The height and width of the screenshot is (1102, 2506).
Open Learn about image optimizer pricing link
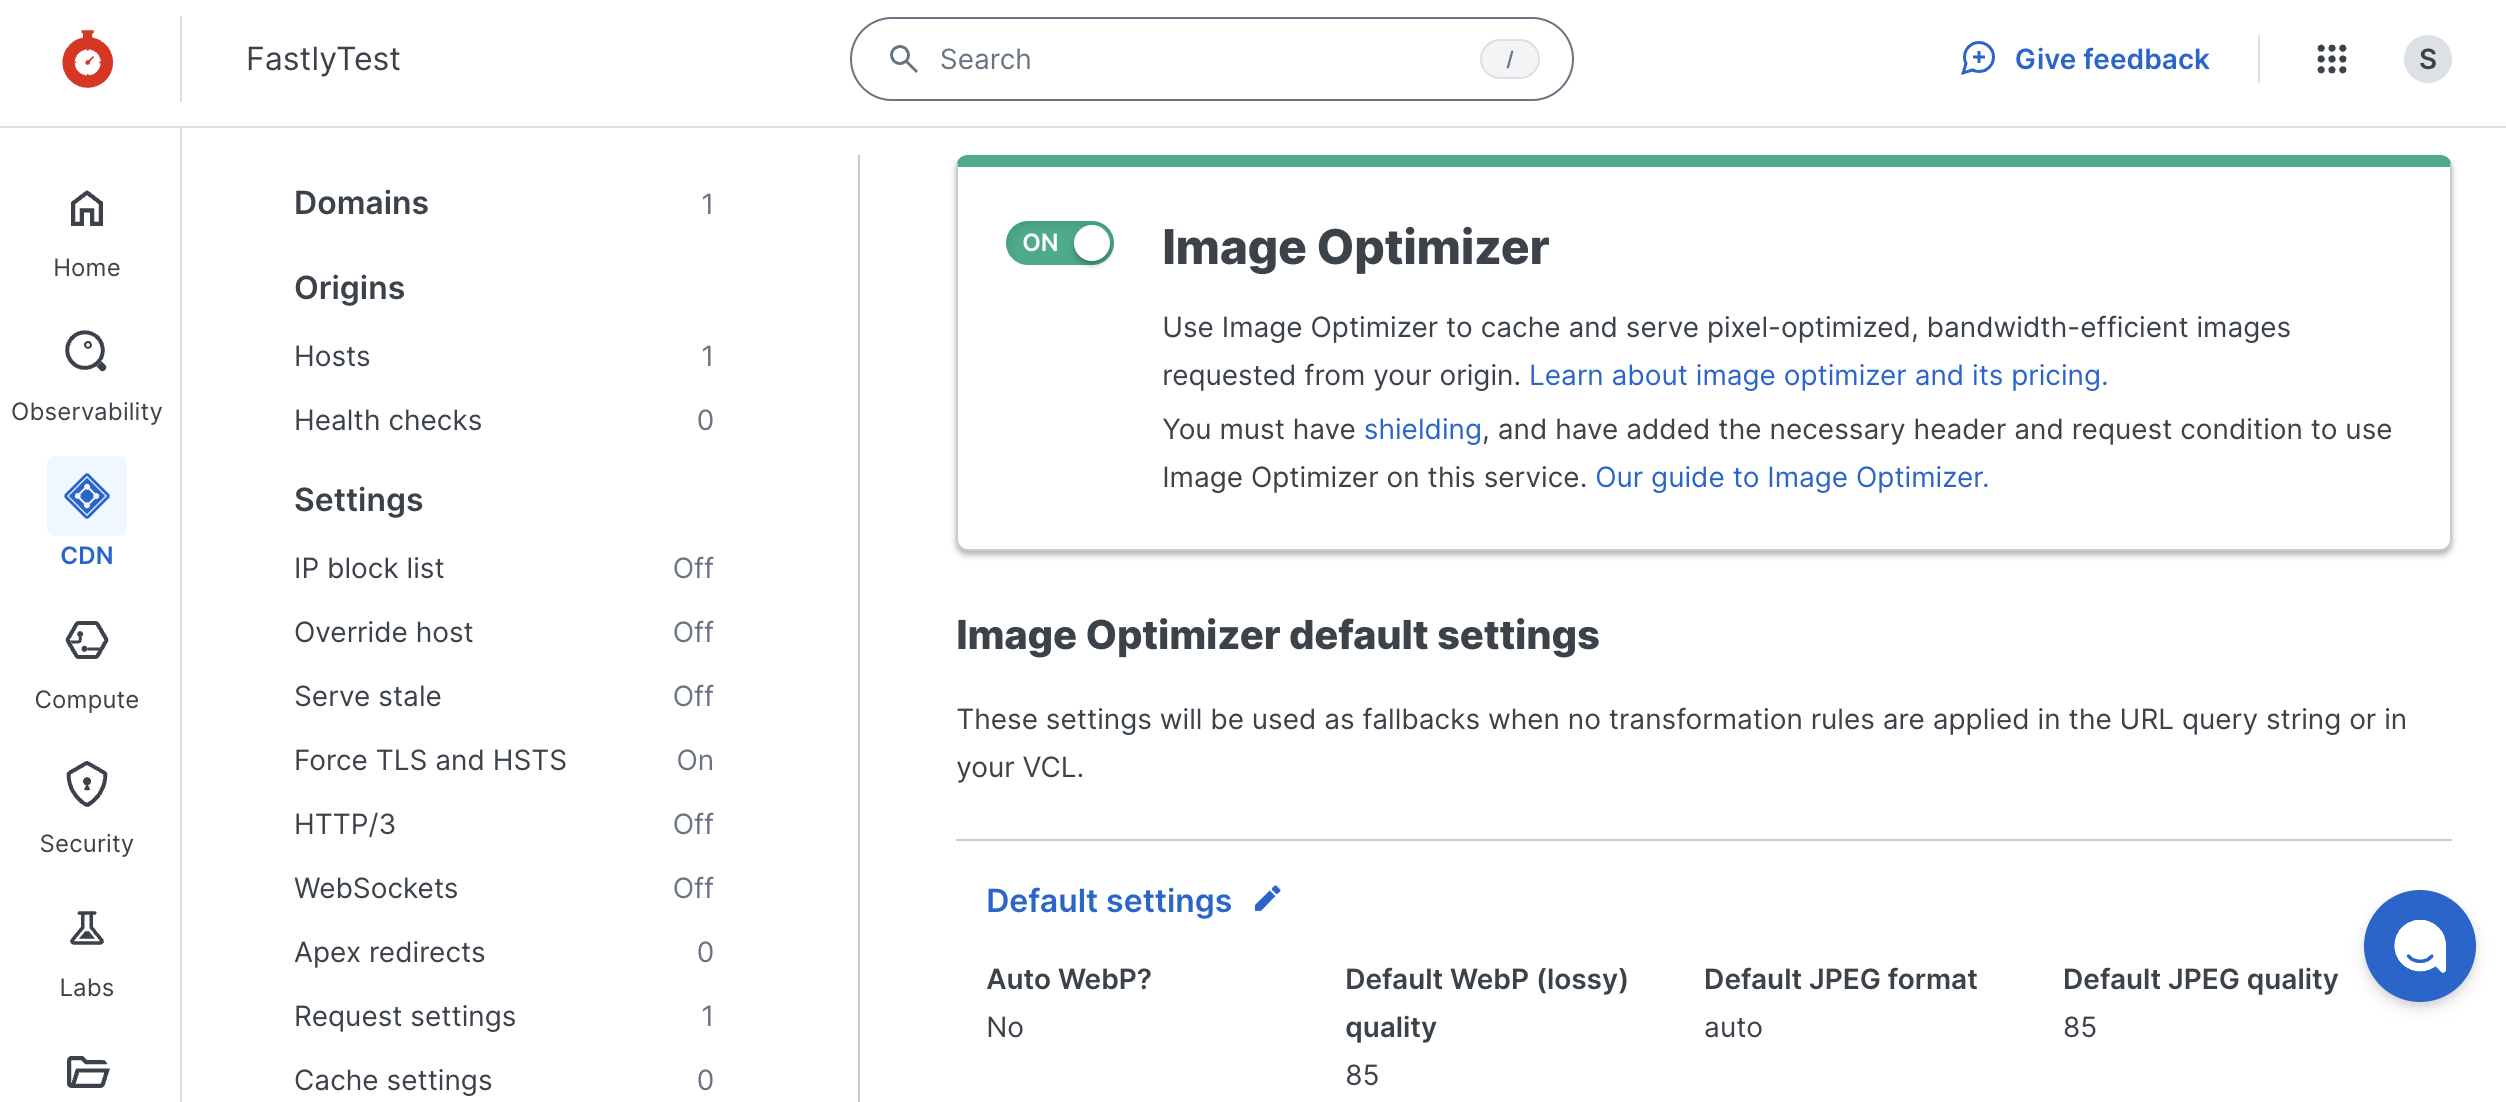[x=1818, y=375]
